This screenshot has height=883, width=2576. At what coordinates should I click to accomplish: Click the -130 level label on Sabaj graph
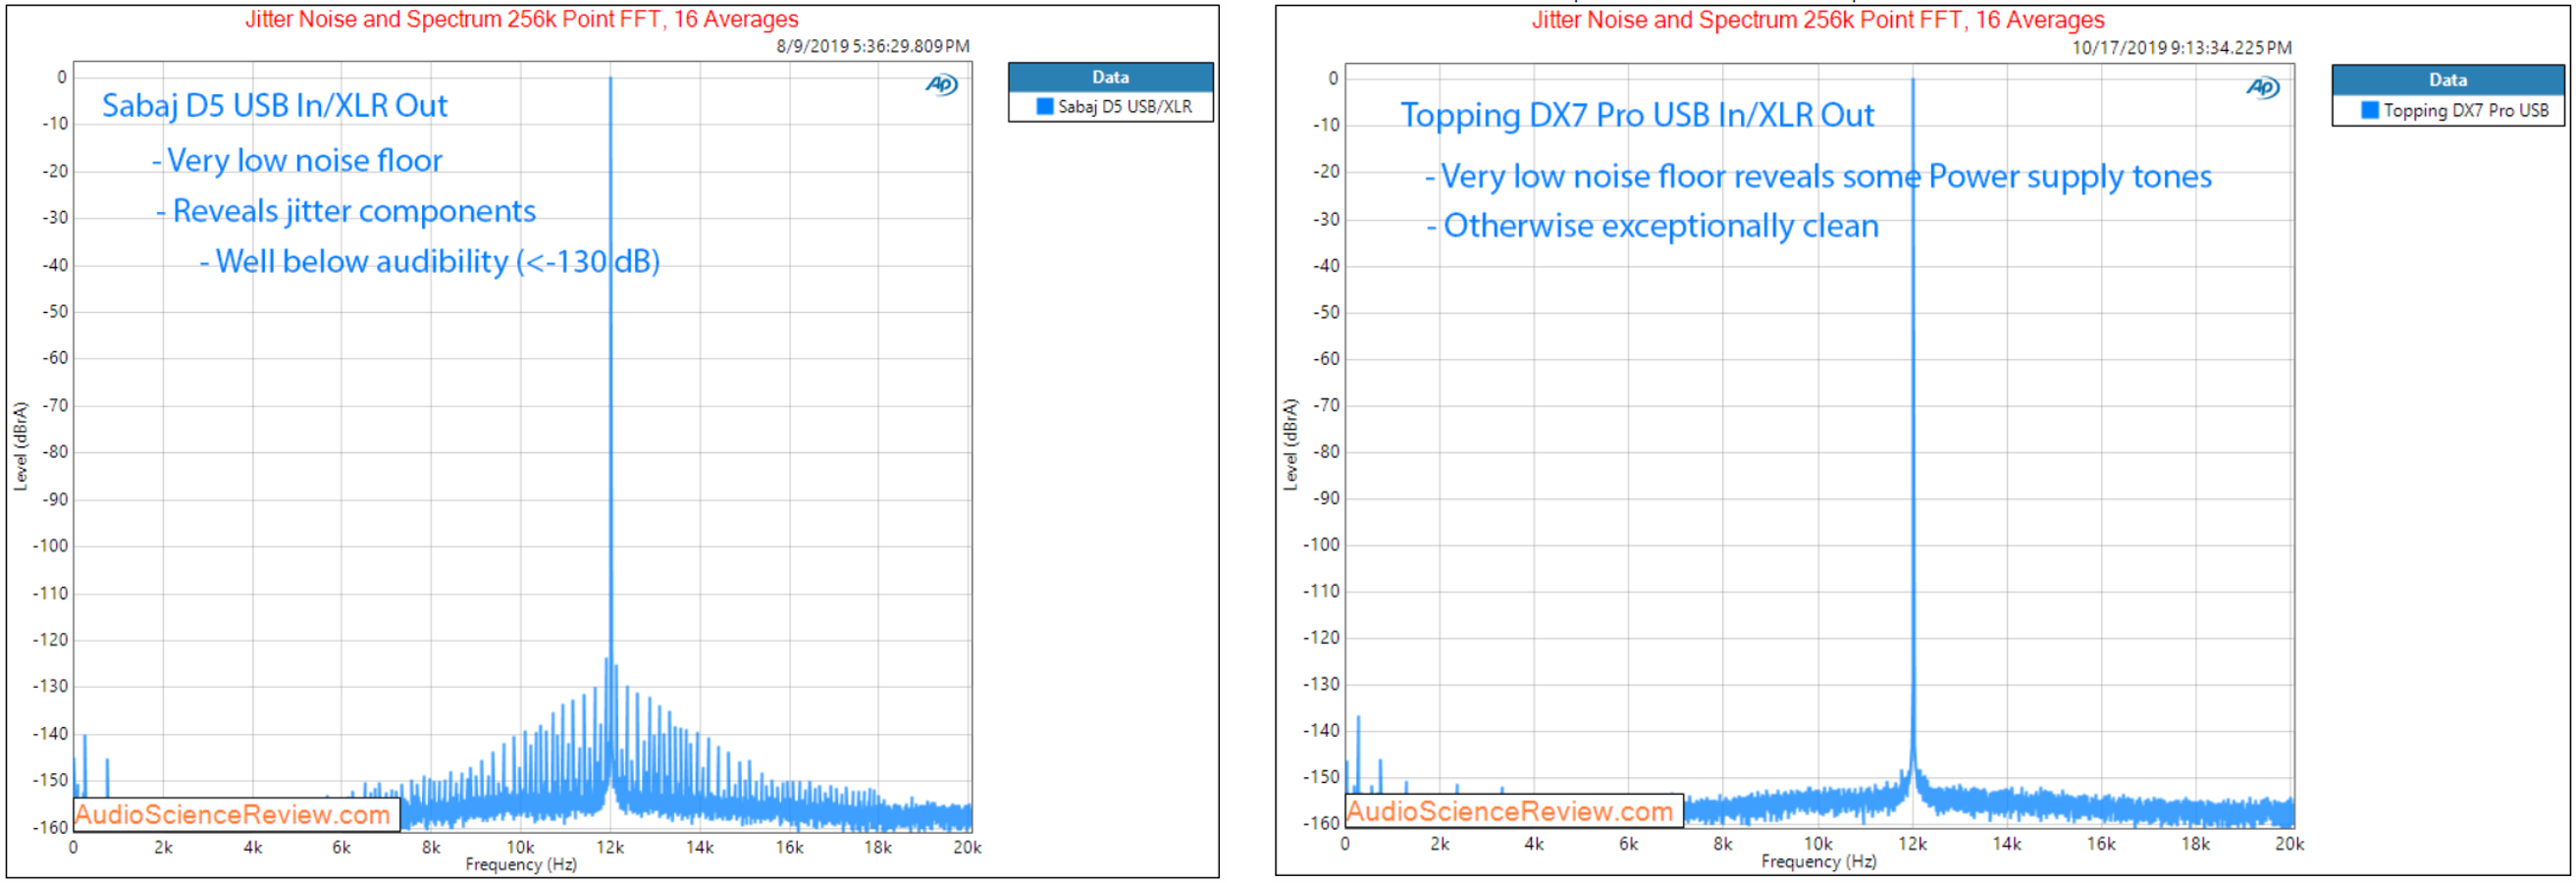point(51,687)
